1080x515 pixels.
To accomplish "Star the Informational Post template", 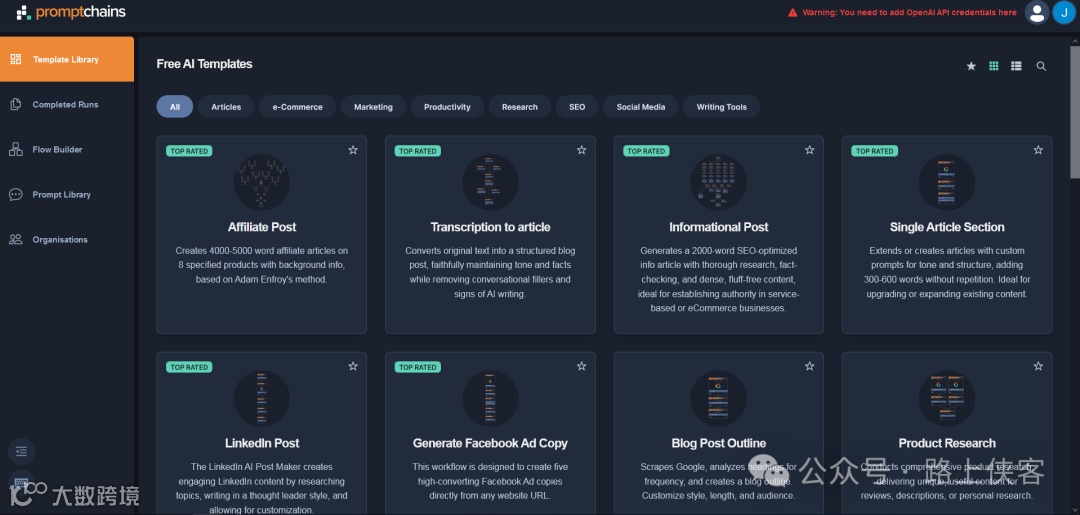I will pos(809,150).
